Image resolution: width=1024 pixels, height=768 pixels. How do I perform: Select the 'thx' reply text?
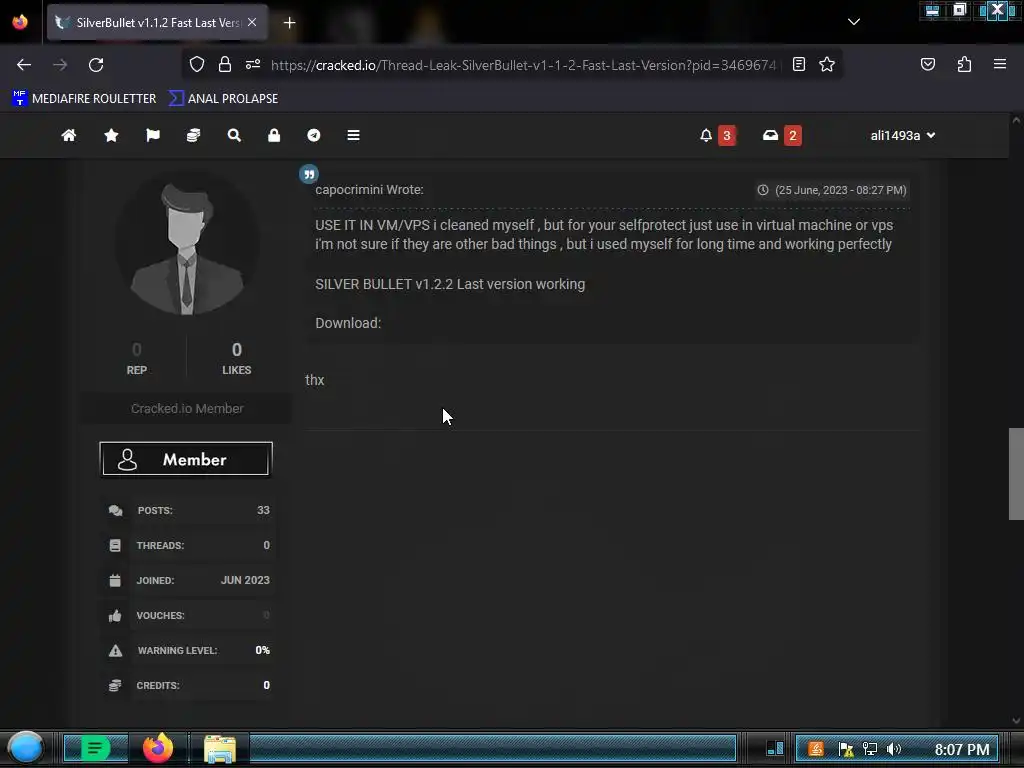pos(314,380)
